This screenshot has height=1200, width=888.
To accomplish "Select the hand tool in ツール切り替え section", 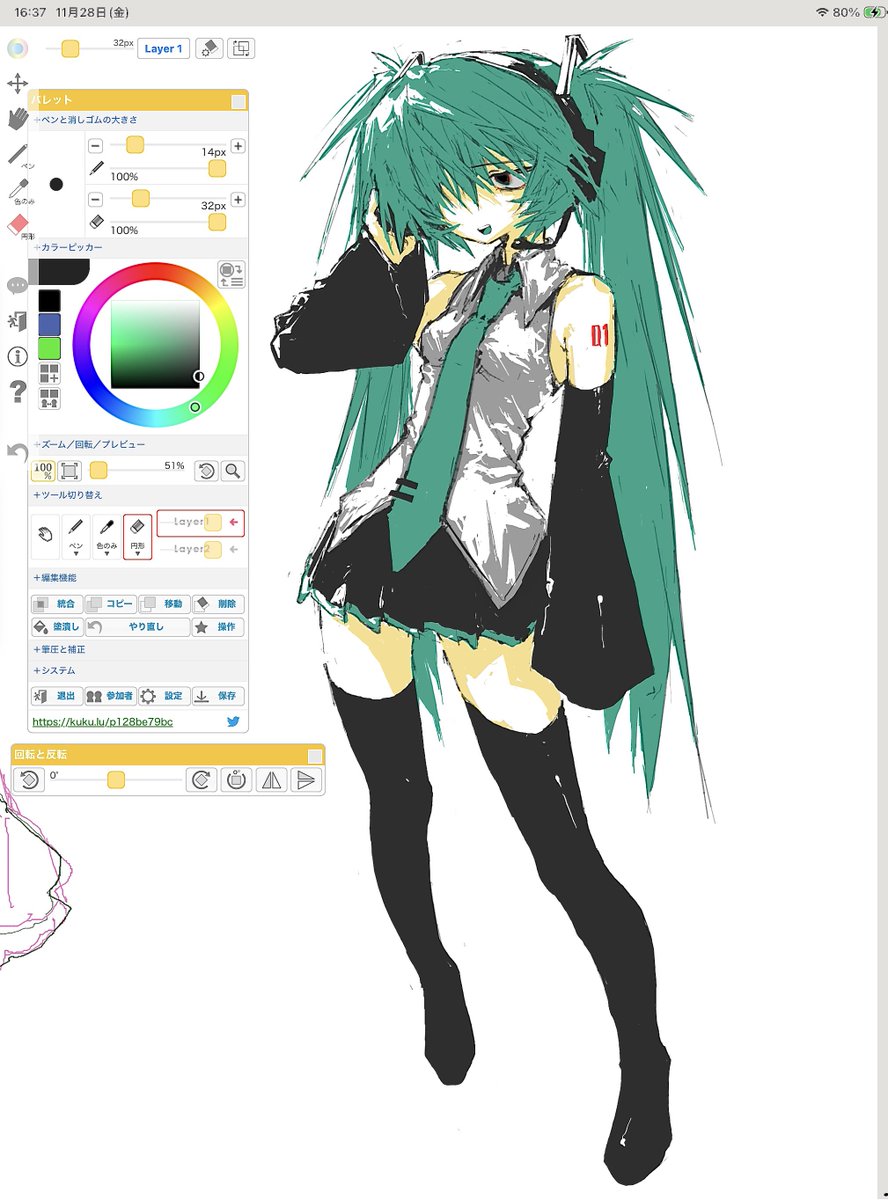I will pyautogui.click(x=45, y=537).
